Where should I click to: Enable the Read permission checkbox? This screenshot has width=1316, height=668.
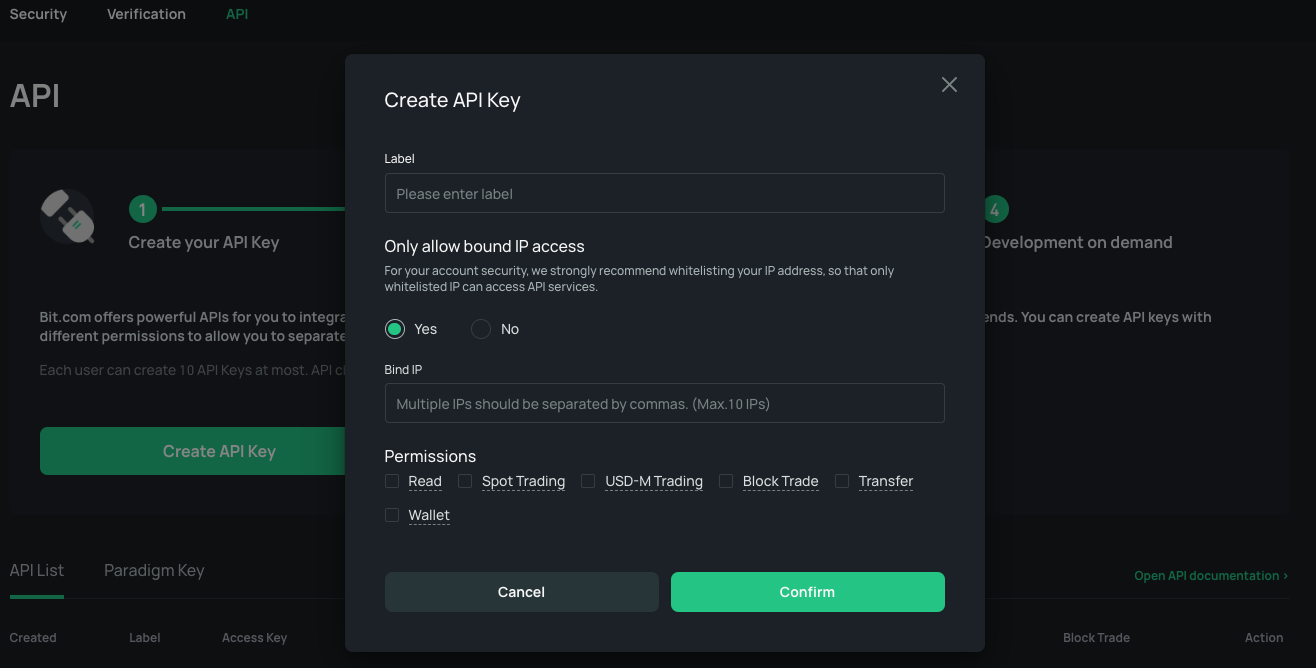[x=392, y=481]
